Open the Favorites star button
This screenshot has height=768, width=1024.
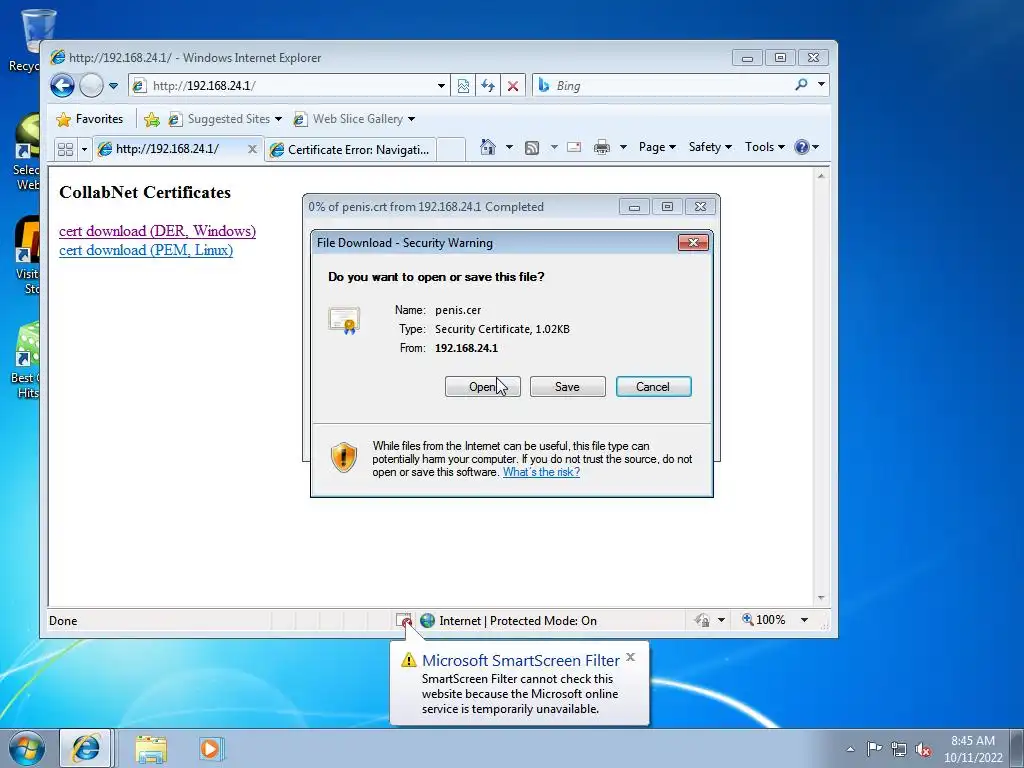click(x=90, y=119)
